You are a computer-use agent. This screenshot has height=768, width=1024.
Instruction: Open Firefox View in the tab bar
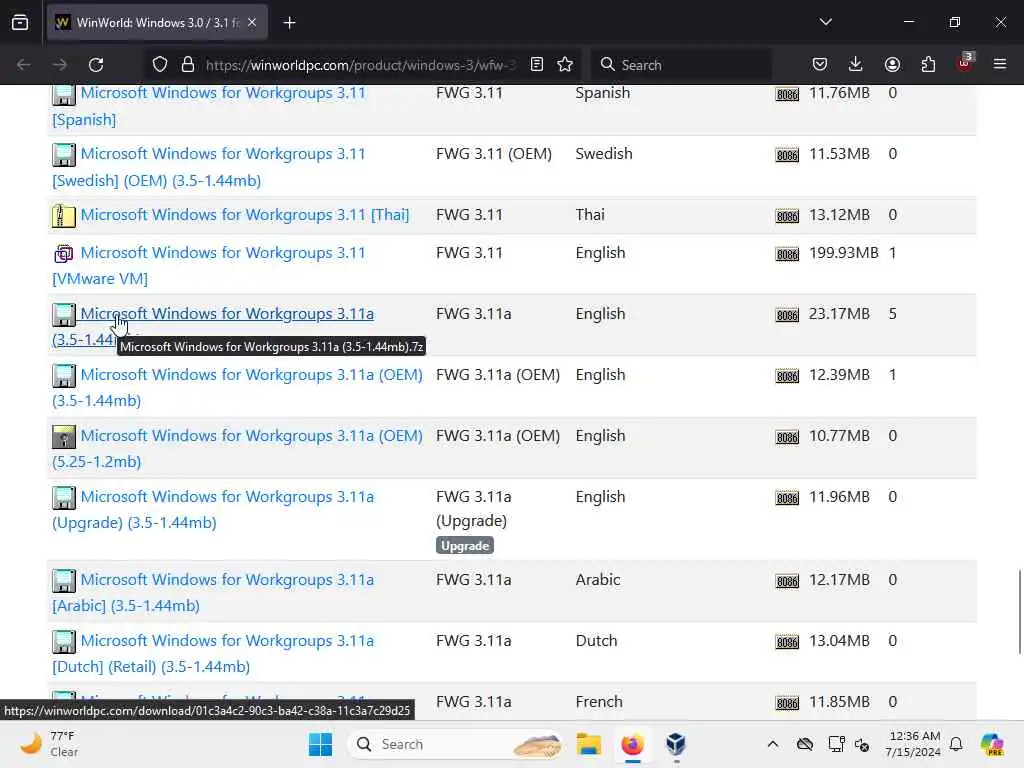click(x=20, y=22)
